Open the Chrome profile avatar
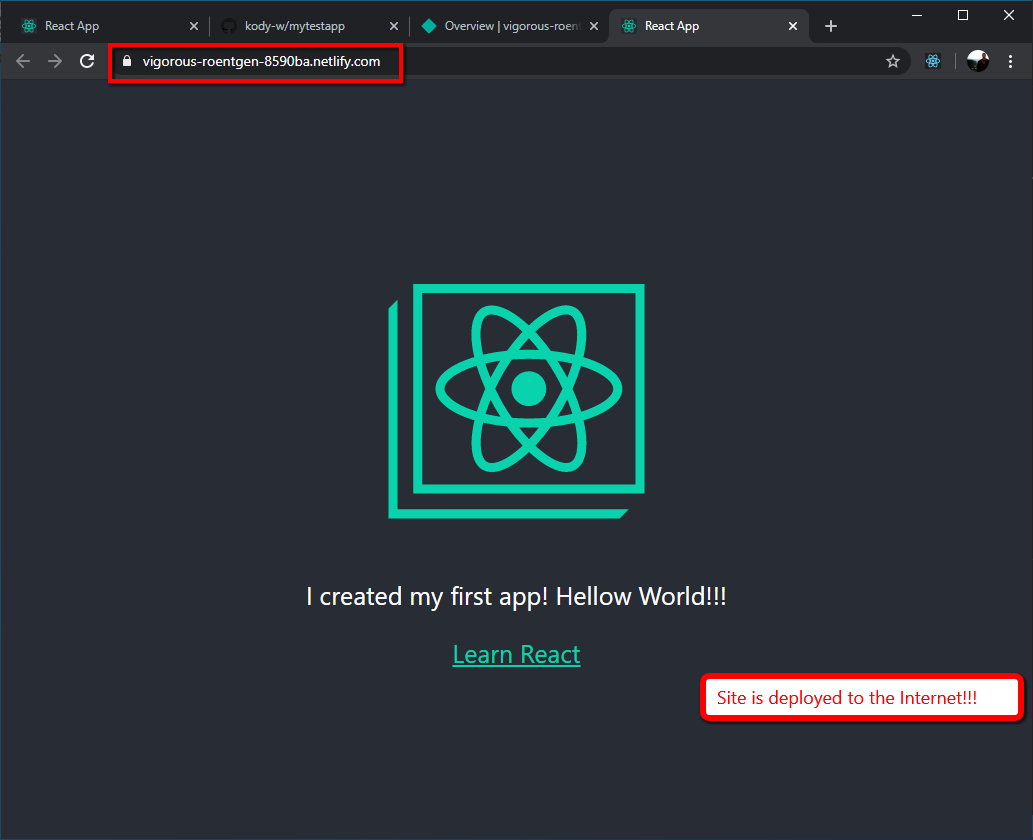The height and width of the screenshot is (840, 1033). (978, 61)
